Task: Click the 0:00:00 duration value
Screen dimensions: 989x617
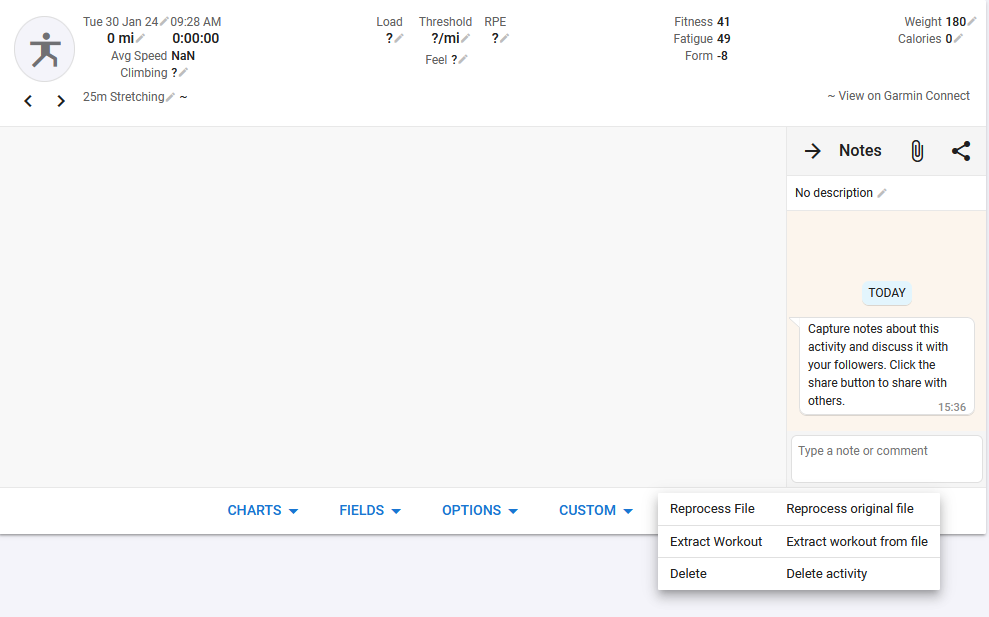Action: (x=196, y=38)
